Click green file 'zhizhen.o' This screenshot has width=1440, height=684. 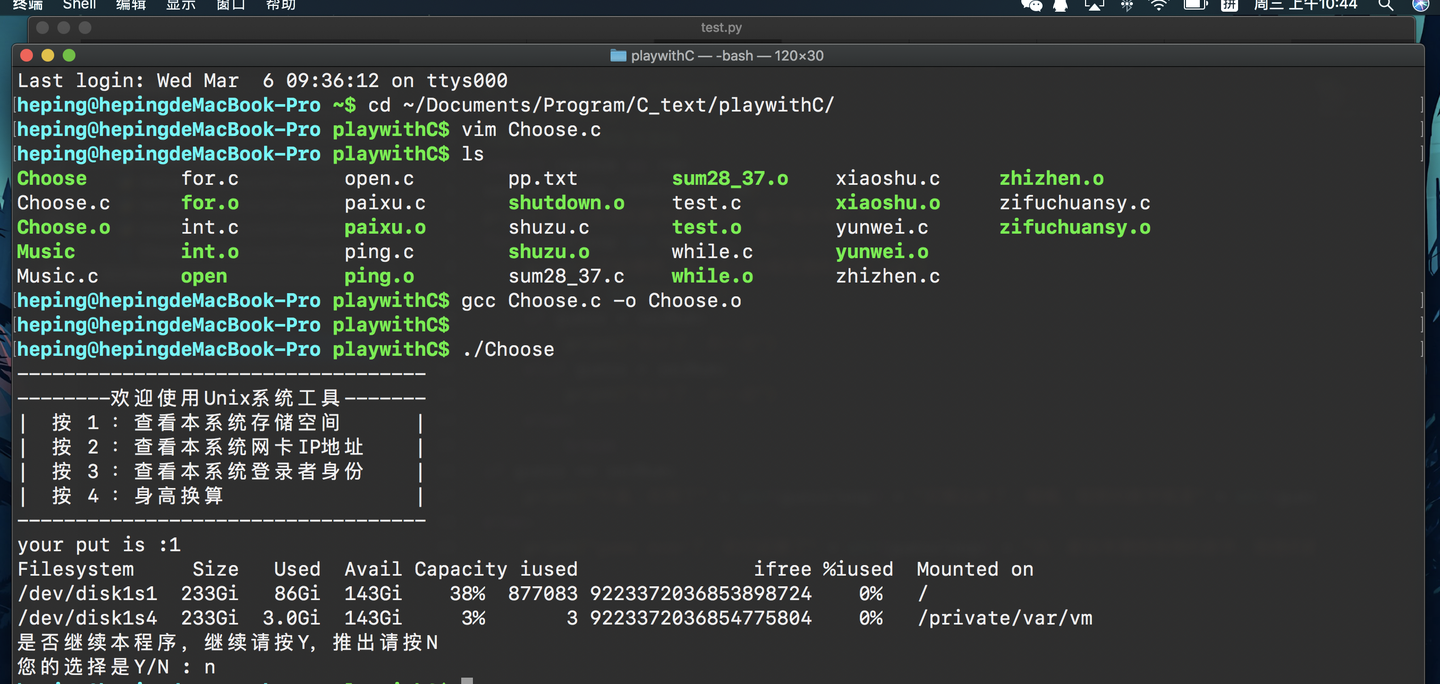tap(1052, 179)
